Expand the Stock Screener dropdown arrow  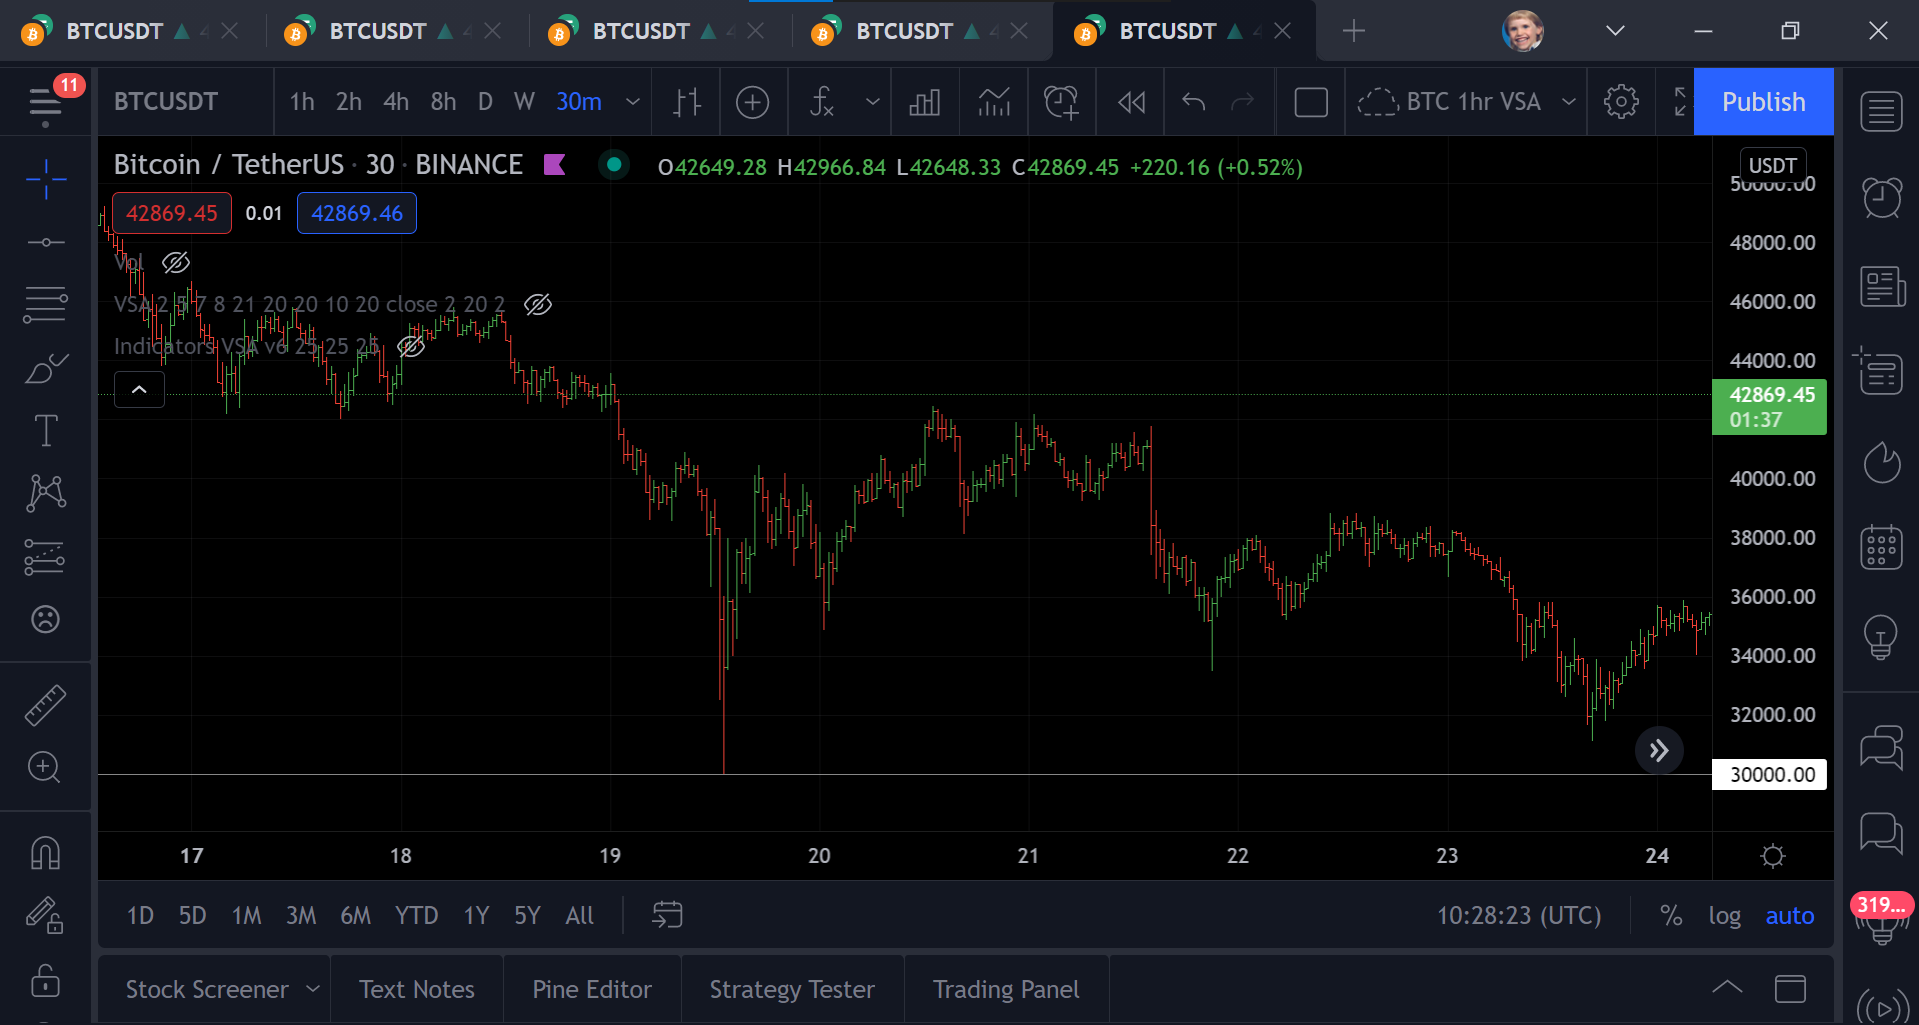[313, 989]
